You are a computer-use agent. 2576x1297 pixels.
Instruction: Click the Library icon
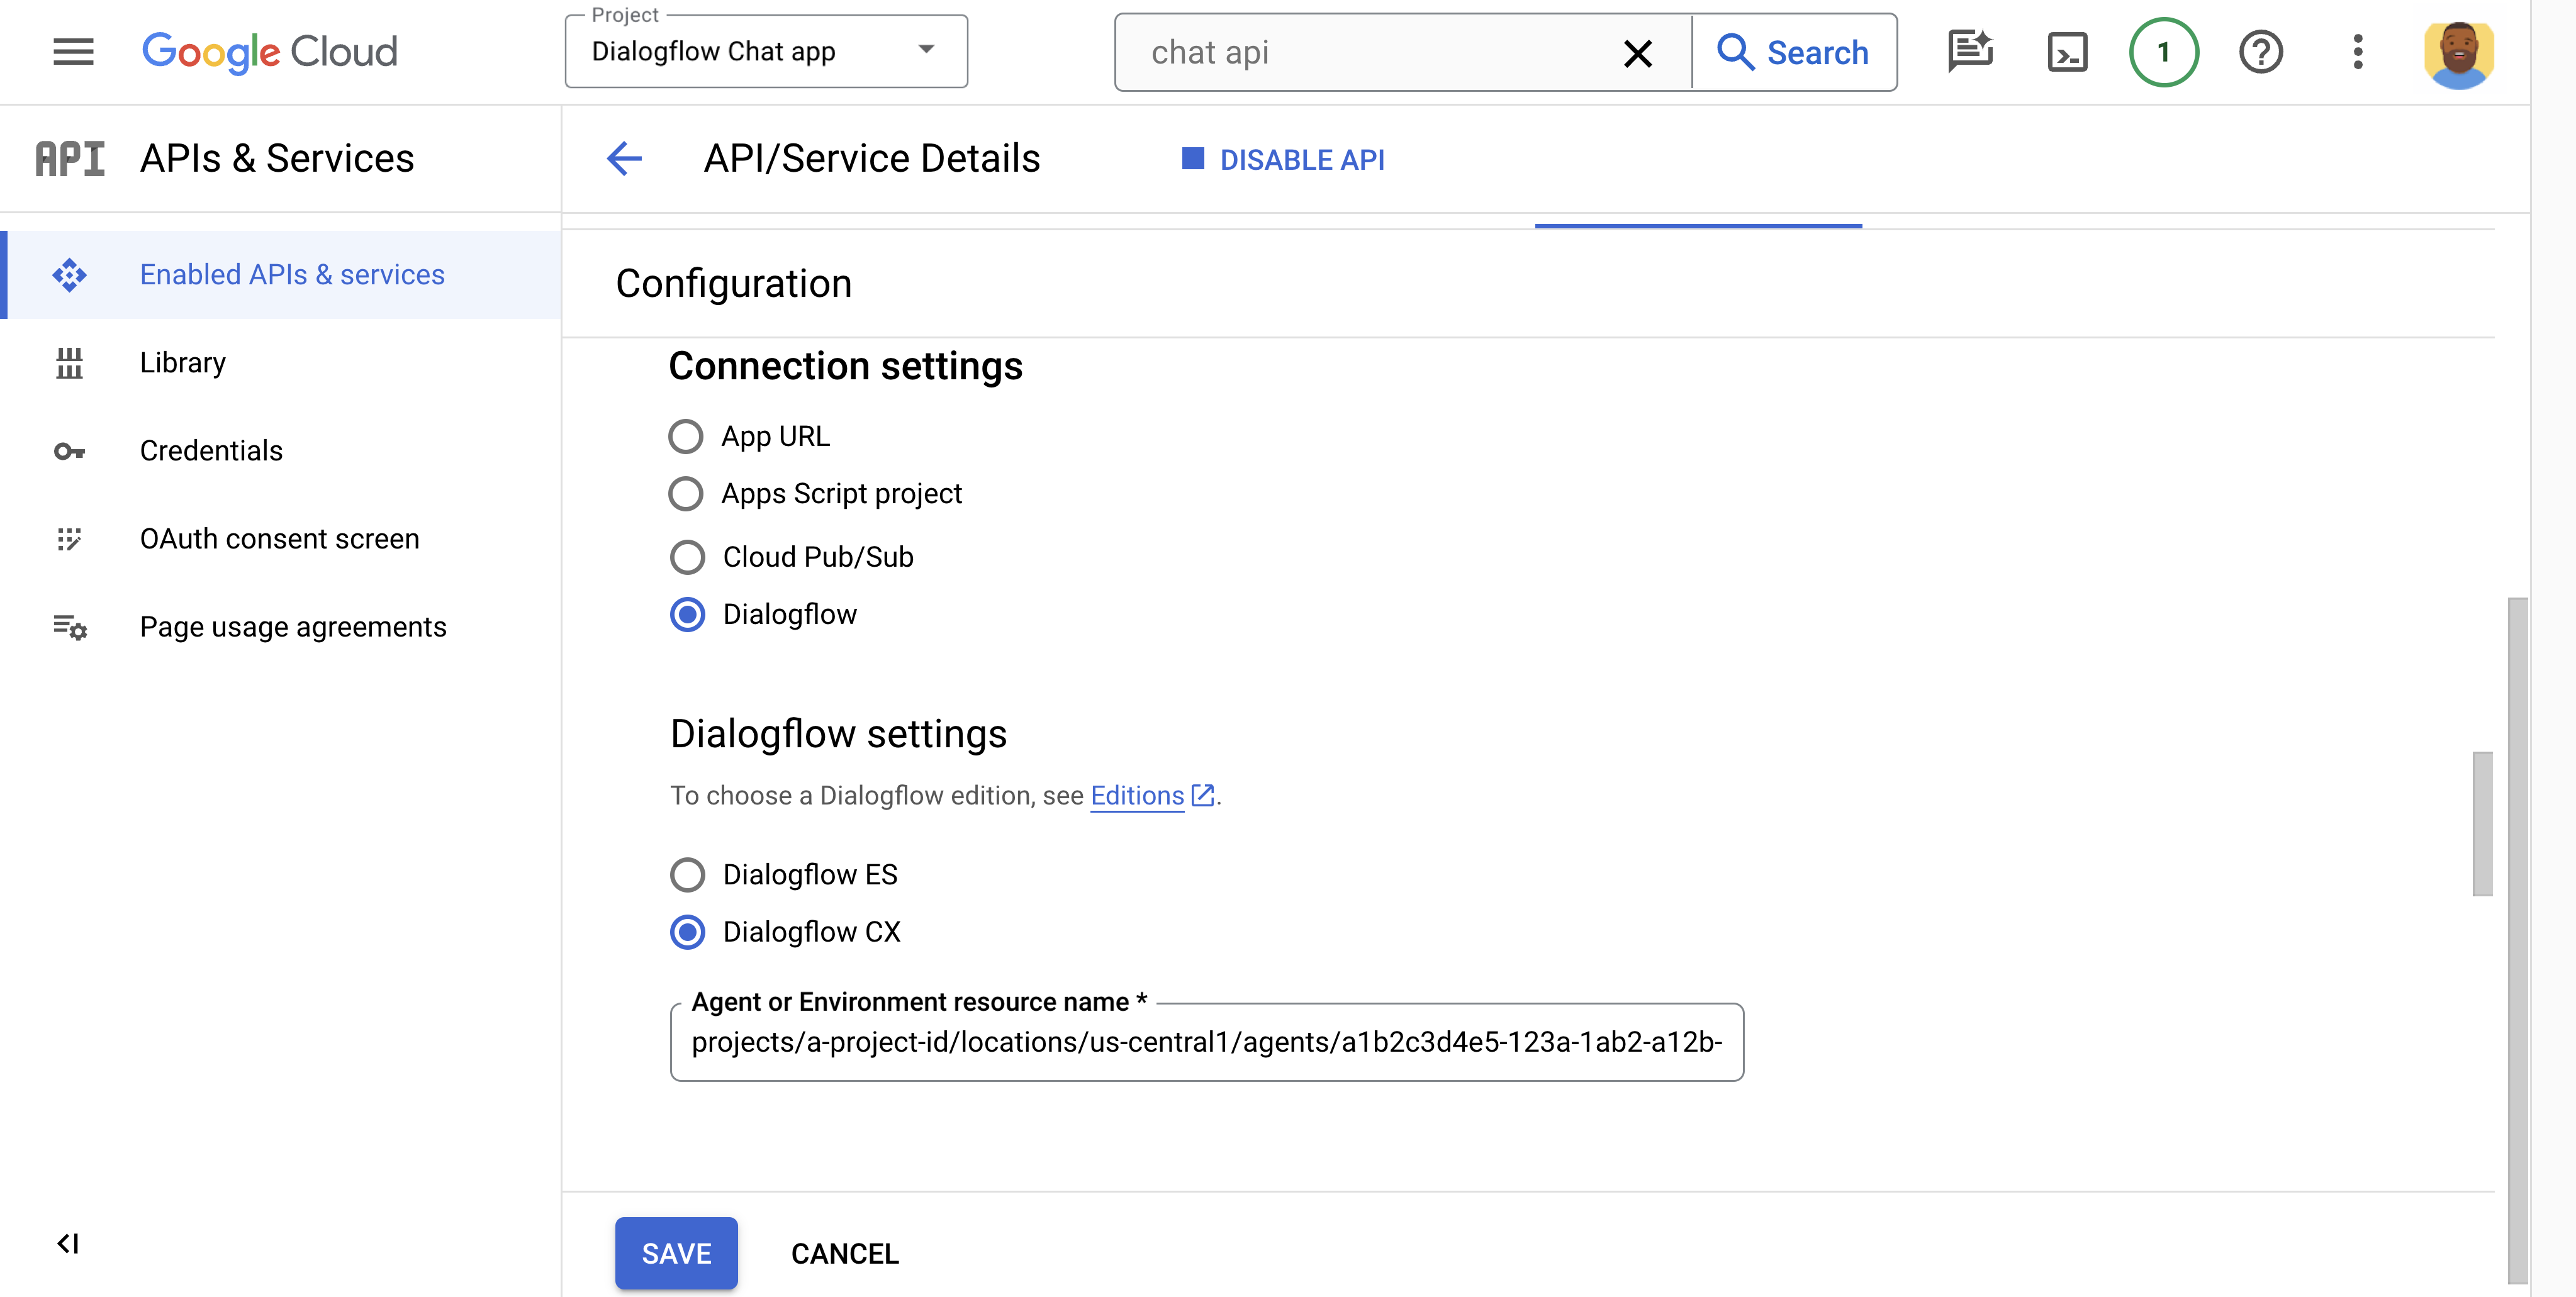tap(68, 360)
